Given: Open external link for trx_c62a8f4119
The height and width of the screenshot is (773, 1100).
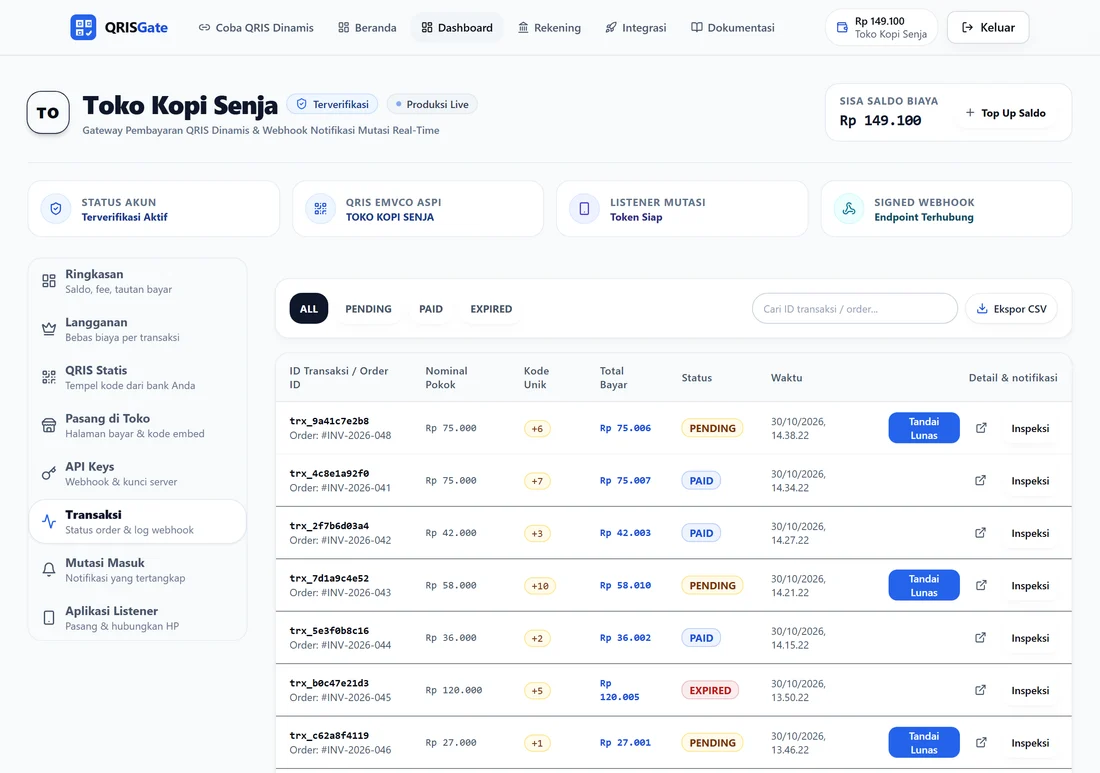Looking at the screenshot, I should pyautogui.click(x=981, y=742).
